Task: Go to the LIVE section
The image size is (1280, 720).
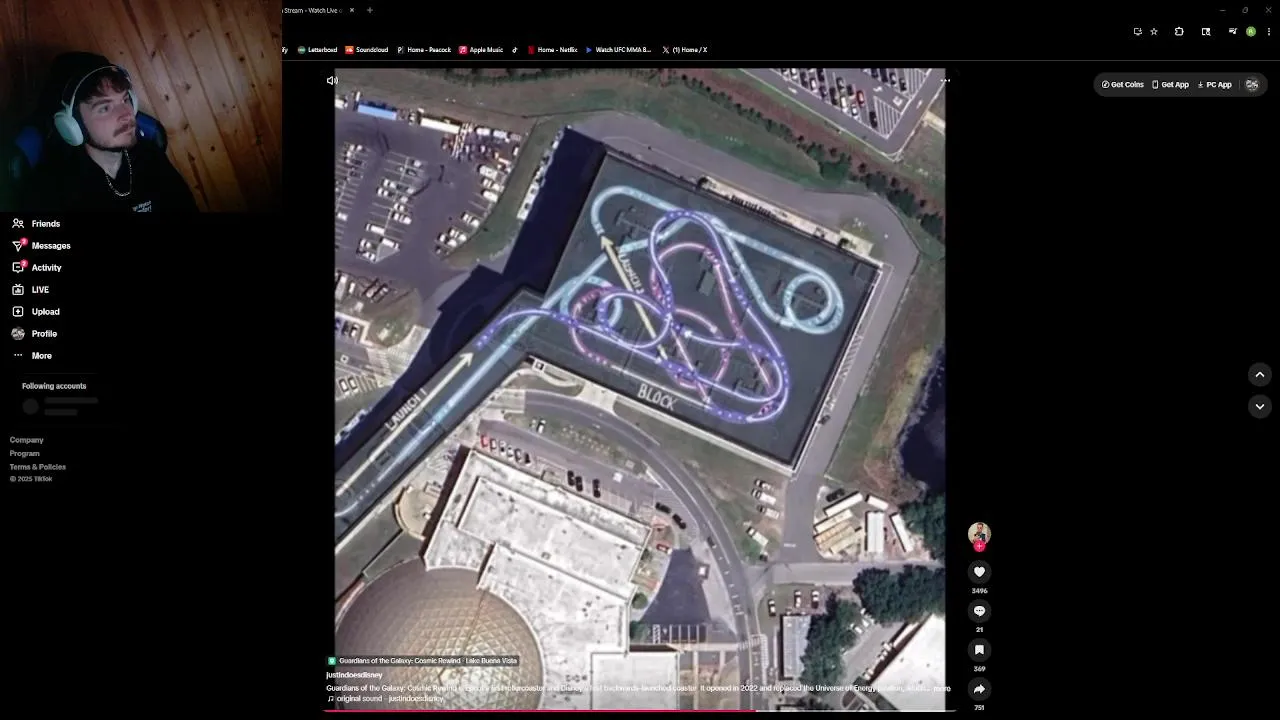Action: click(x=31, y=290)
